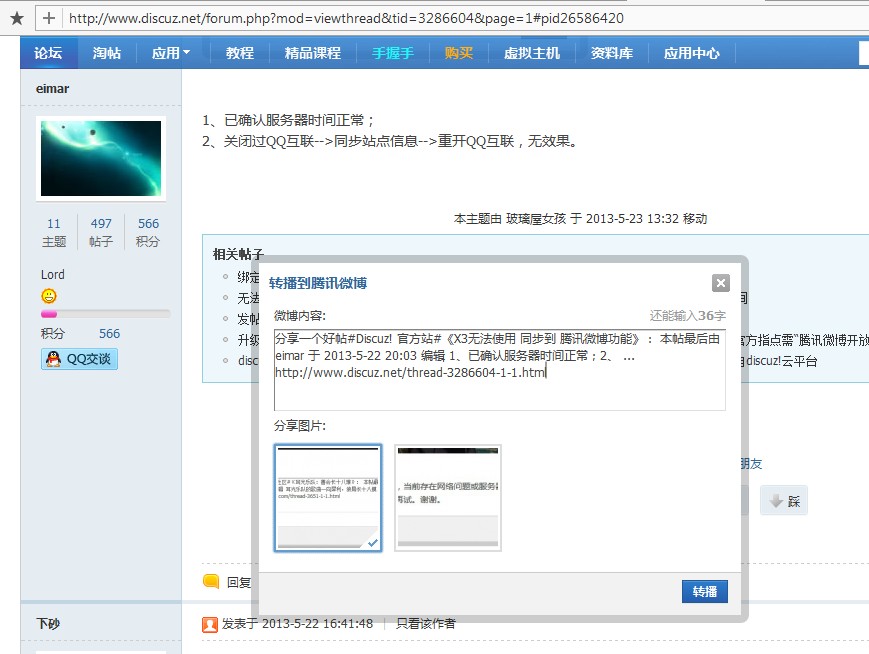Open a new tab with plus icon
Image resolution: width=869 pixels, height=654 pixels.
pos(49,18)
